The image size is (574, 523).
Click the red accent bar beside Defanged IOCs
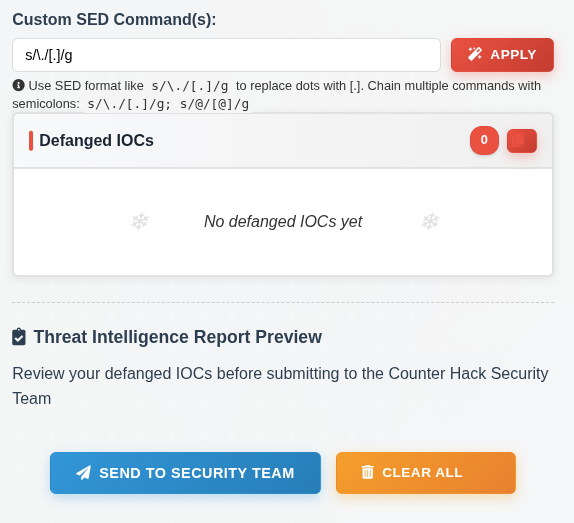click(31, 141)
